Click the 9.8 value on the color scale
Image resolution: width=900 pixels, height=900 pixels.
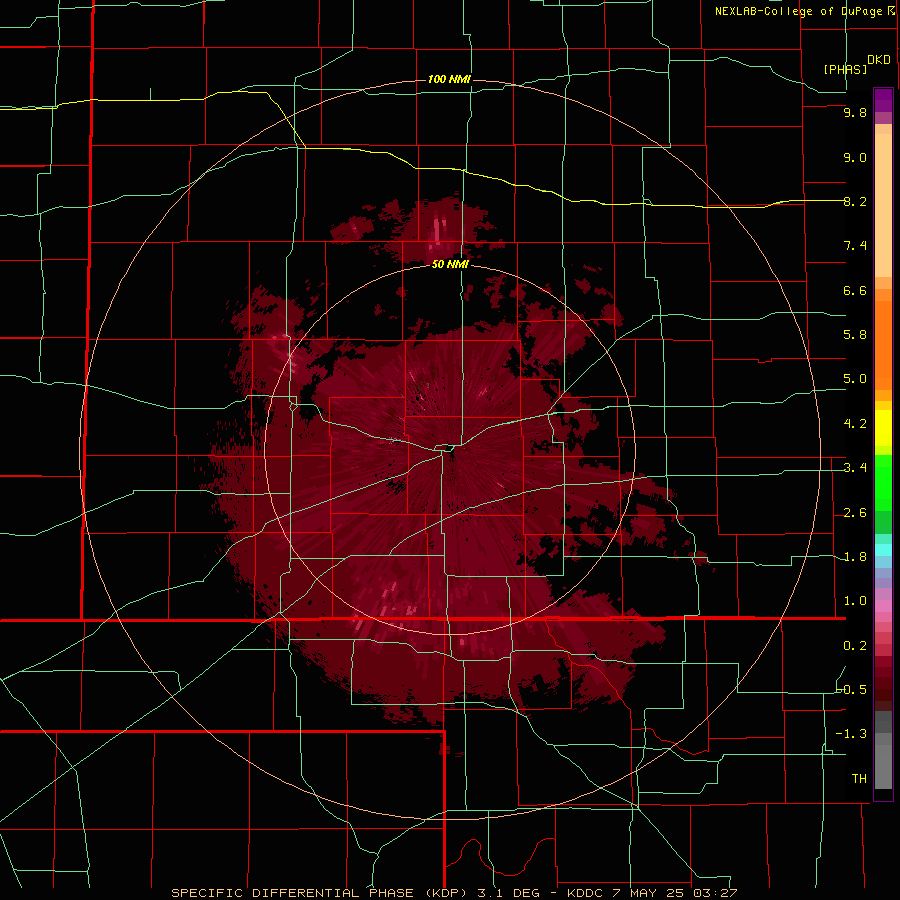(855, 112)
